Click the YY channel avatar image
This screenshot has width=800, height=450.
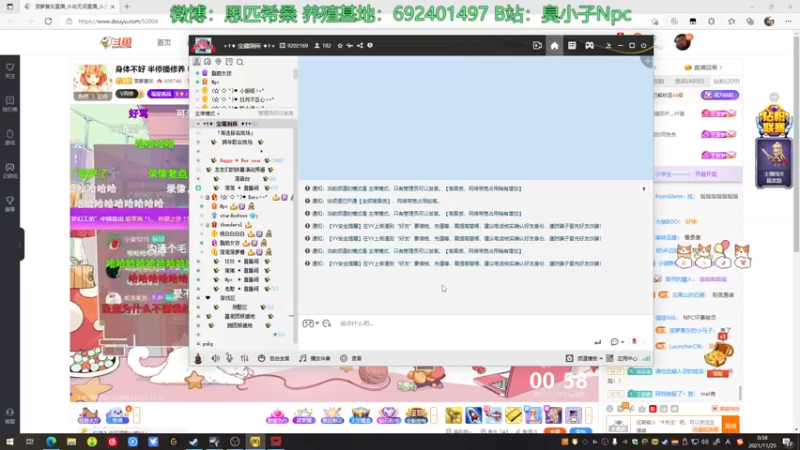tap(203, 45)
